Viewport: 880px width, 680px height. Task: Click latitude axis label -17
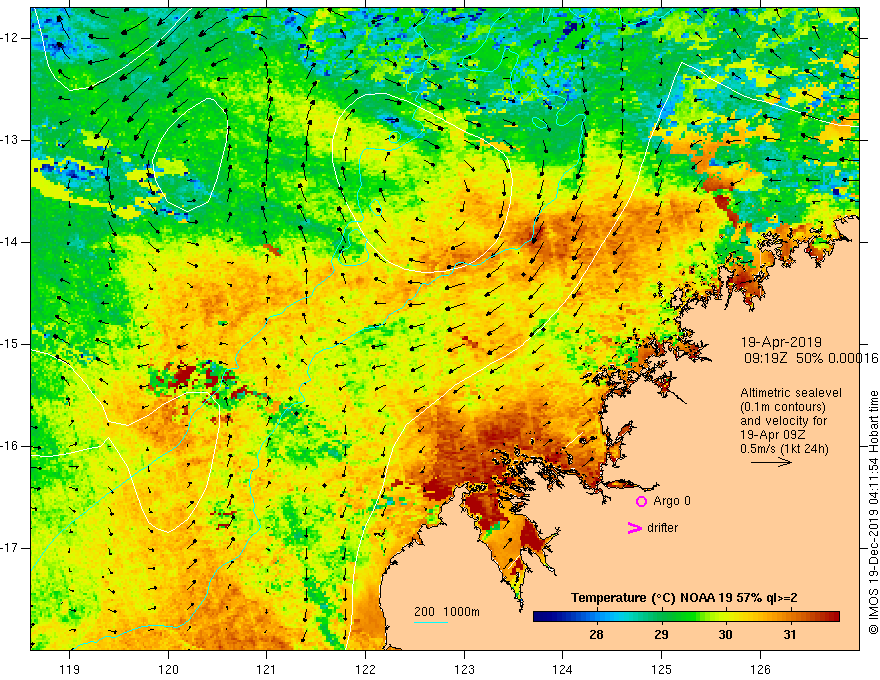[10, 548]
